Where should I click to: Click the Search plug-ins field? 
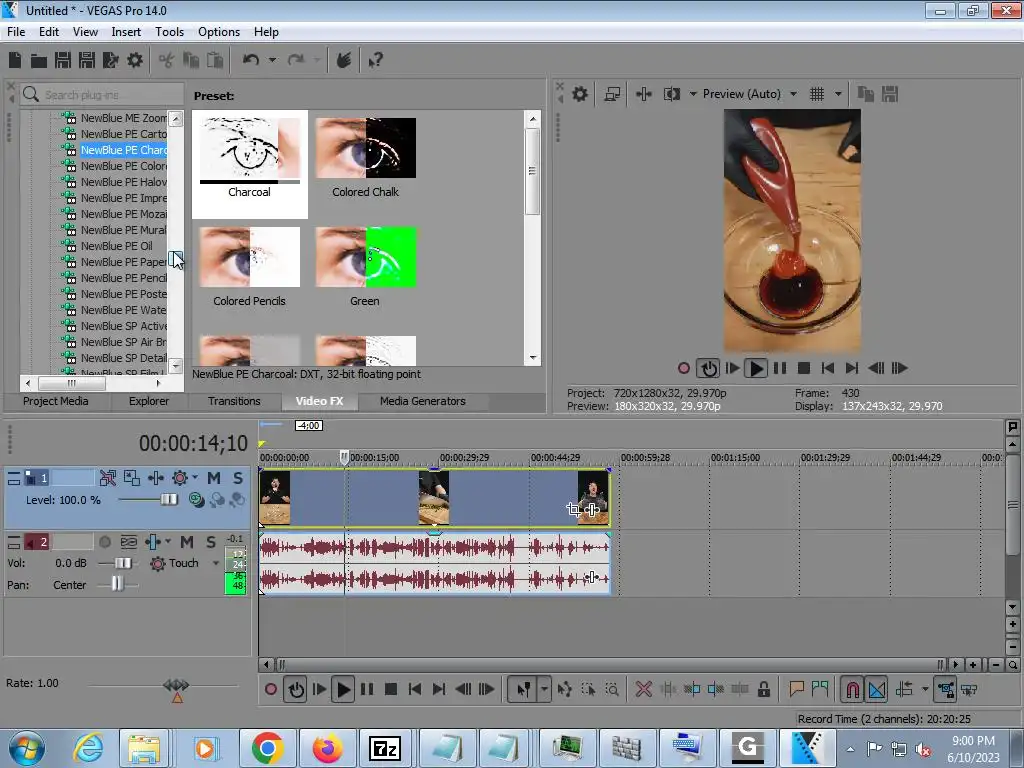(103, 95)
